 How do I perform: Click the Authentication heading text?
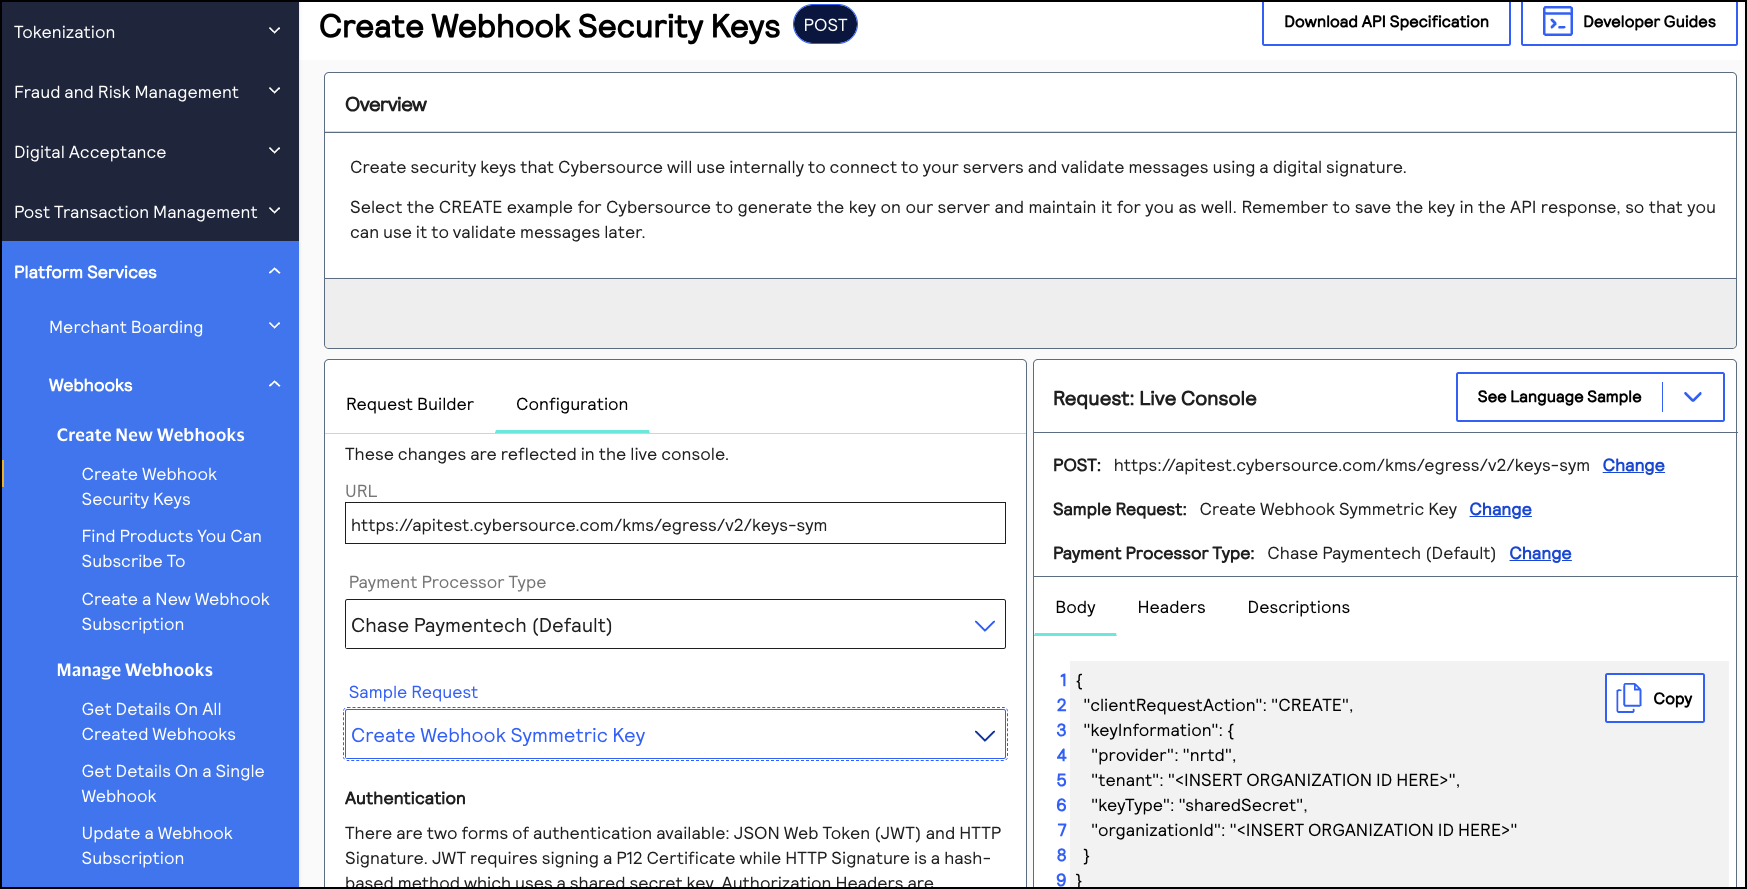point(405,798)
